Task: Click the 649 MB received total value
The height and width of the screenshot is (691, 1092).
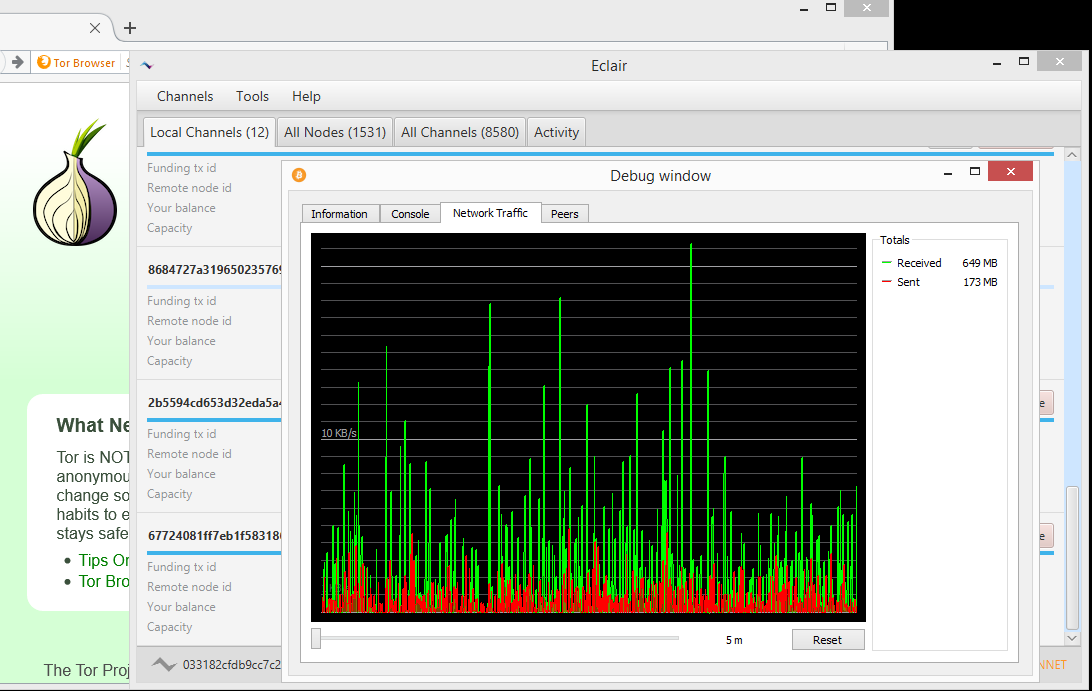Action: (x=980, y=263)
